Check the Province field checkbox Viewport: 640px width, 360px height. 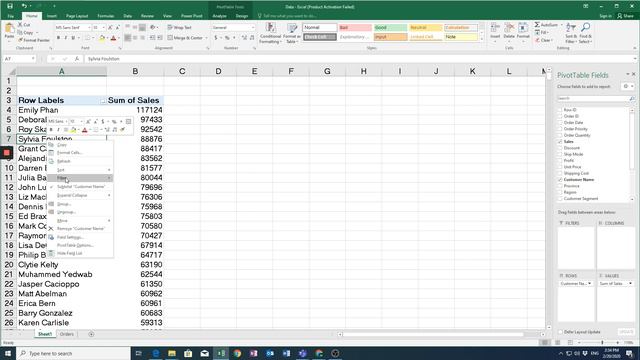pyautogui.click(x=560, y=186)
